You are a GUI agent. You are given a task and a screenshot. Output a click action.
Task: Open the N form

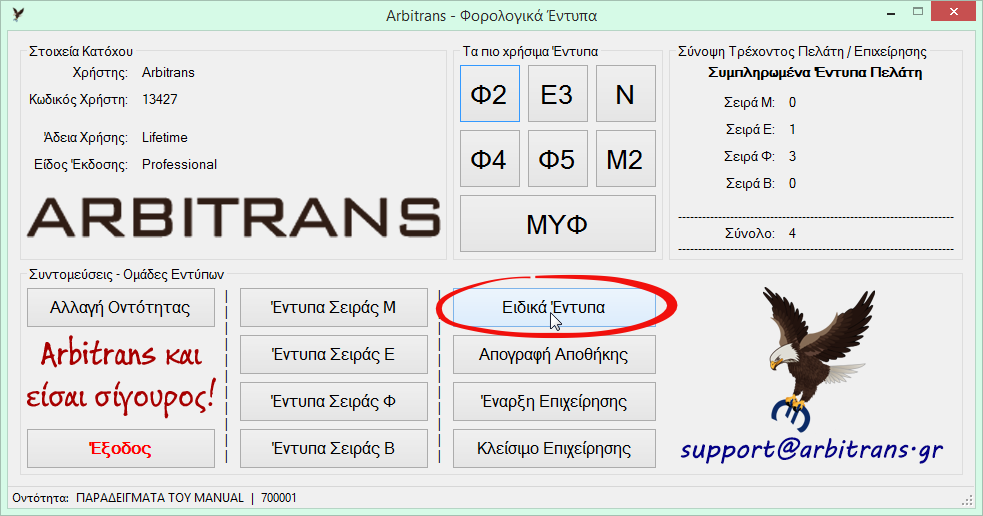click(625, 93)
